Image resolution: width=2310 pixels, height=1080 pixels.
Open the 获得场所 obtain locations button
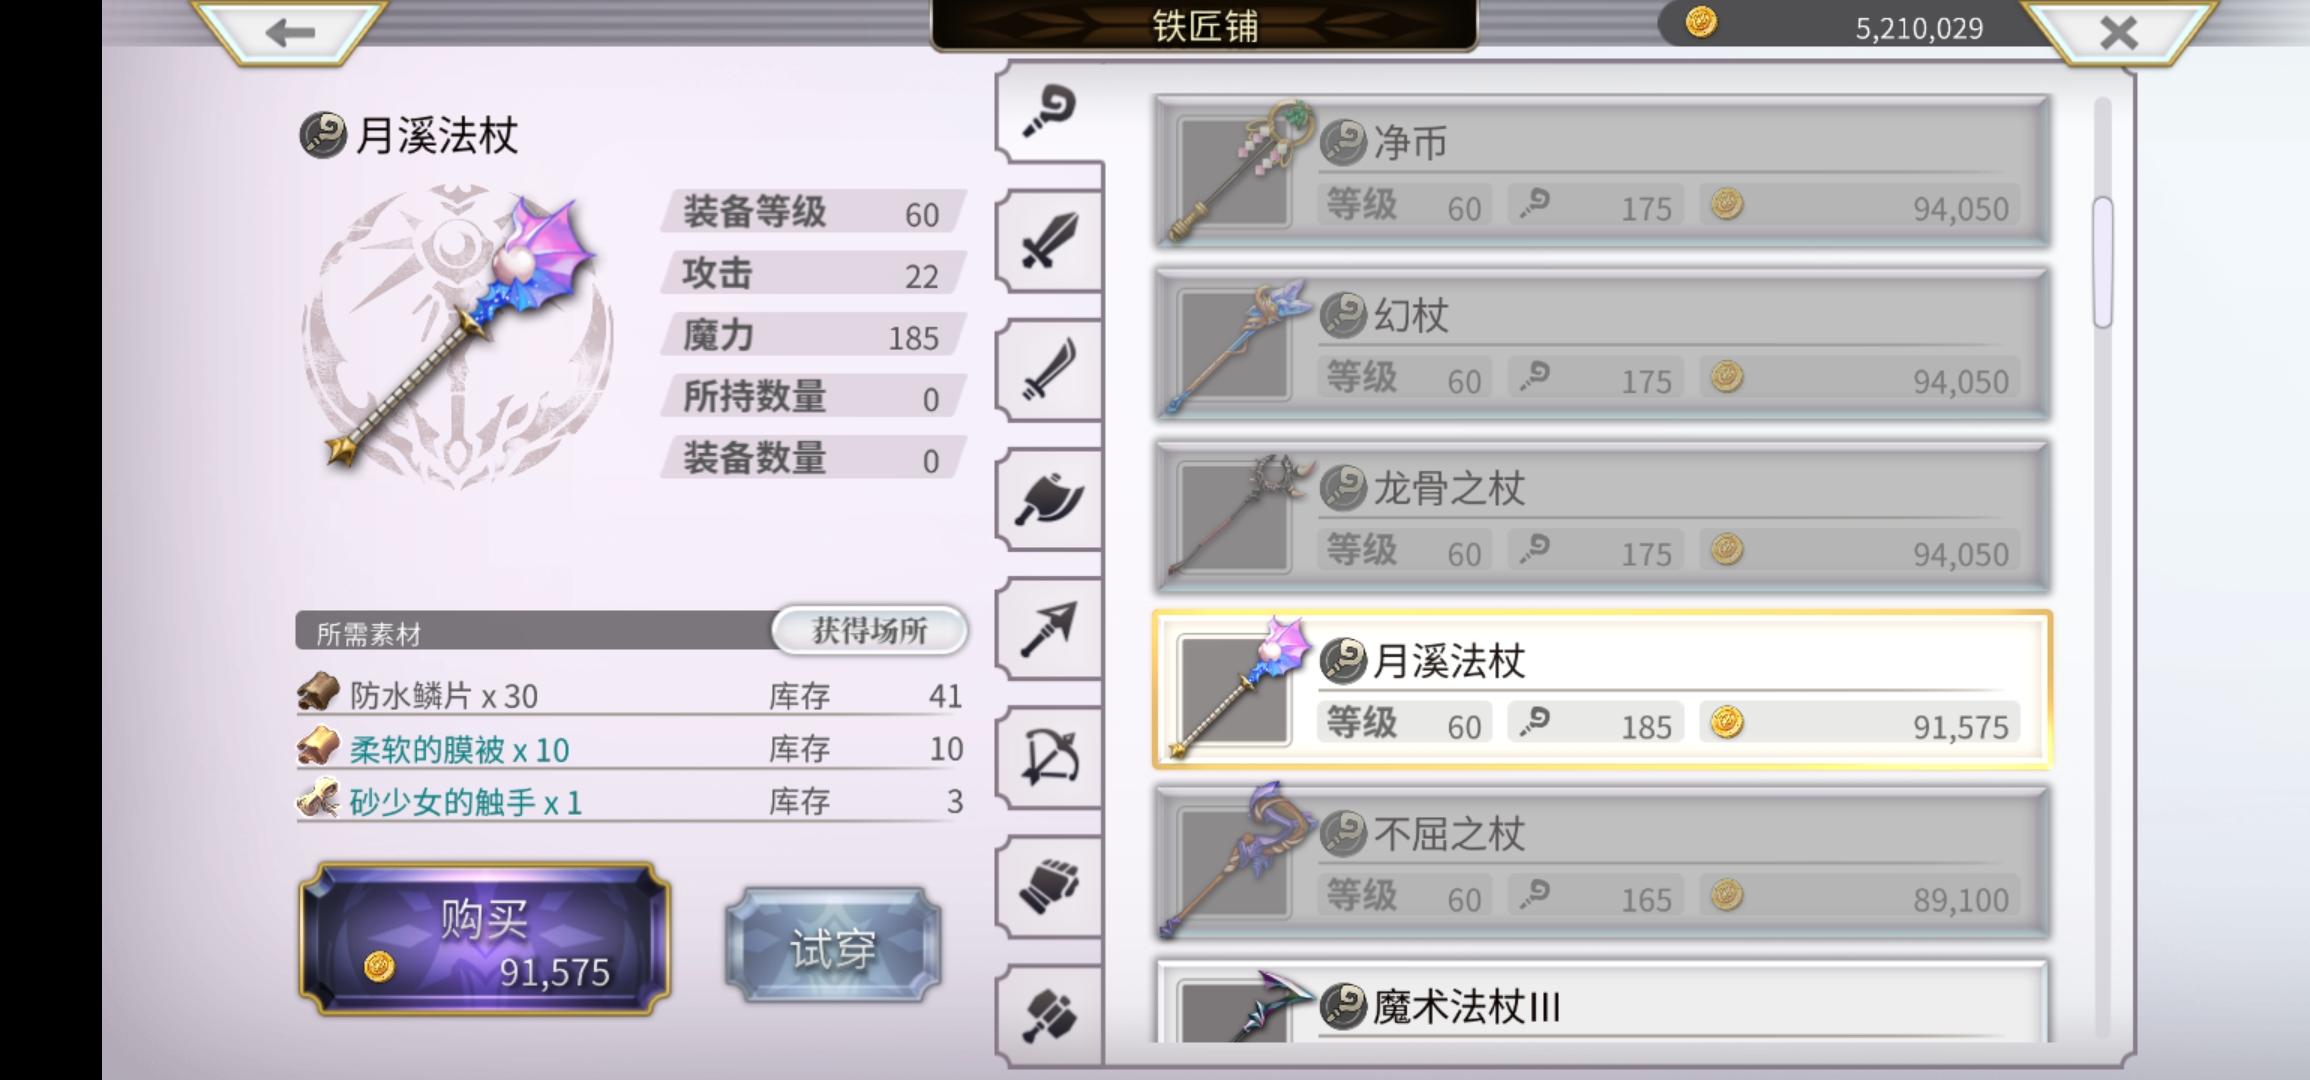[869, 630]
